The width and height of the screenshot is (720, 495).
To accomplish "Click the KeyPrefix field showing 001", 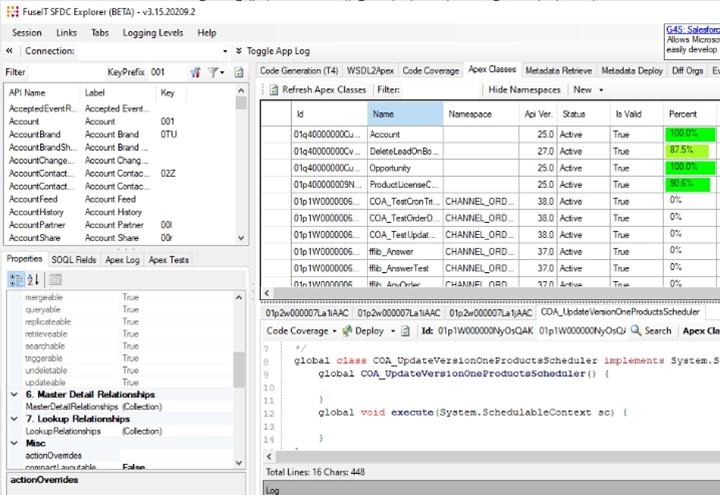I will tap(168, 72).
